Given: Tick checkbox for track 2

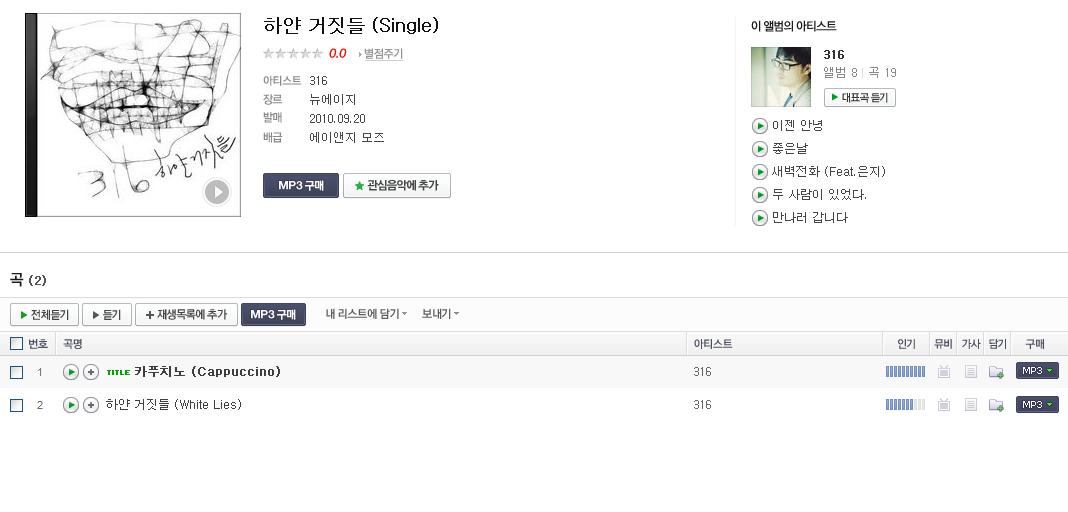Looking at the screenshot, I should click(x=16, y=406).
